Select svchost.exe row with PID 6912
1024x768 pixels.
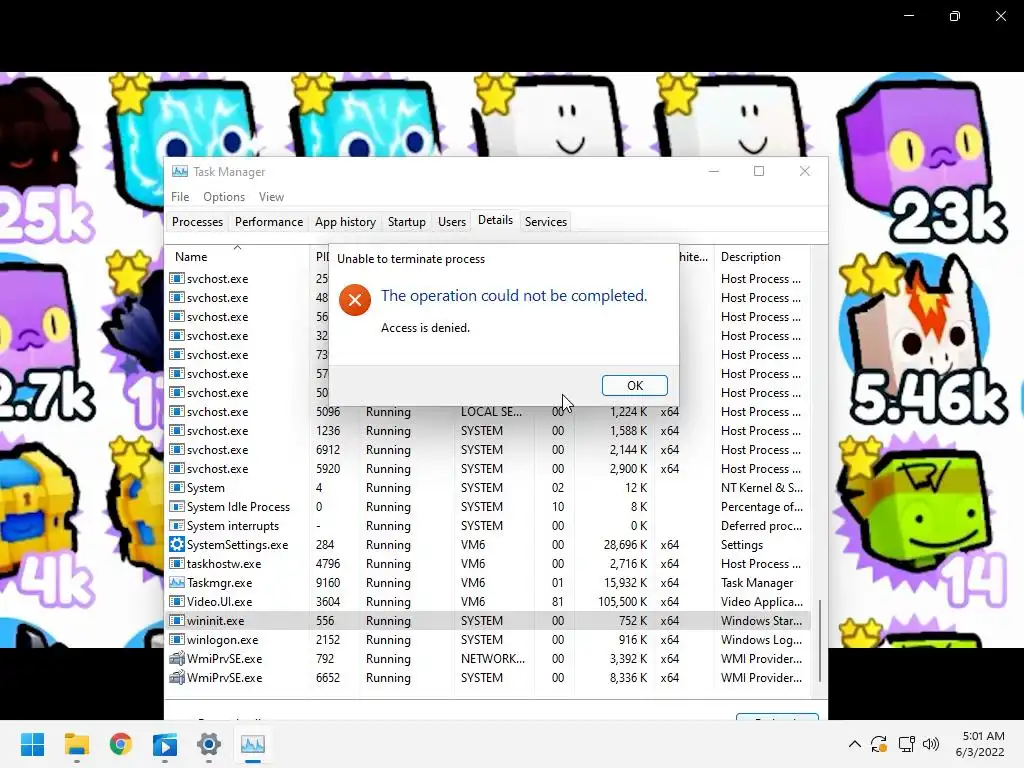click(488, 449)
